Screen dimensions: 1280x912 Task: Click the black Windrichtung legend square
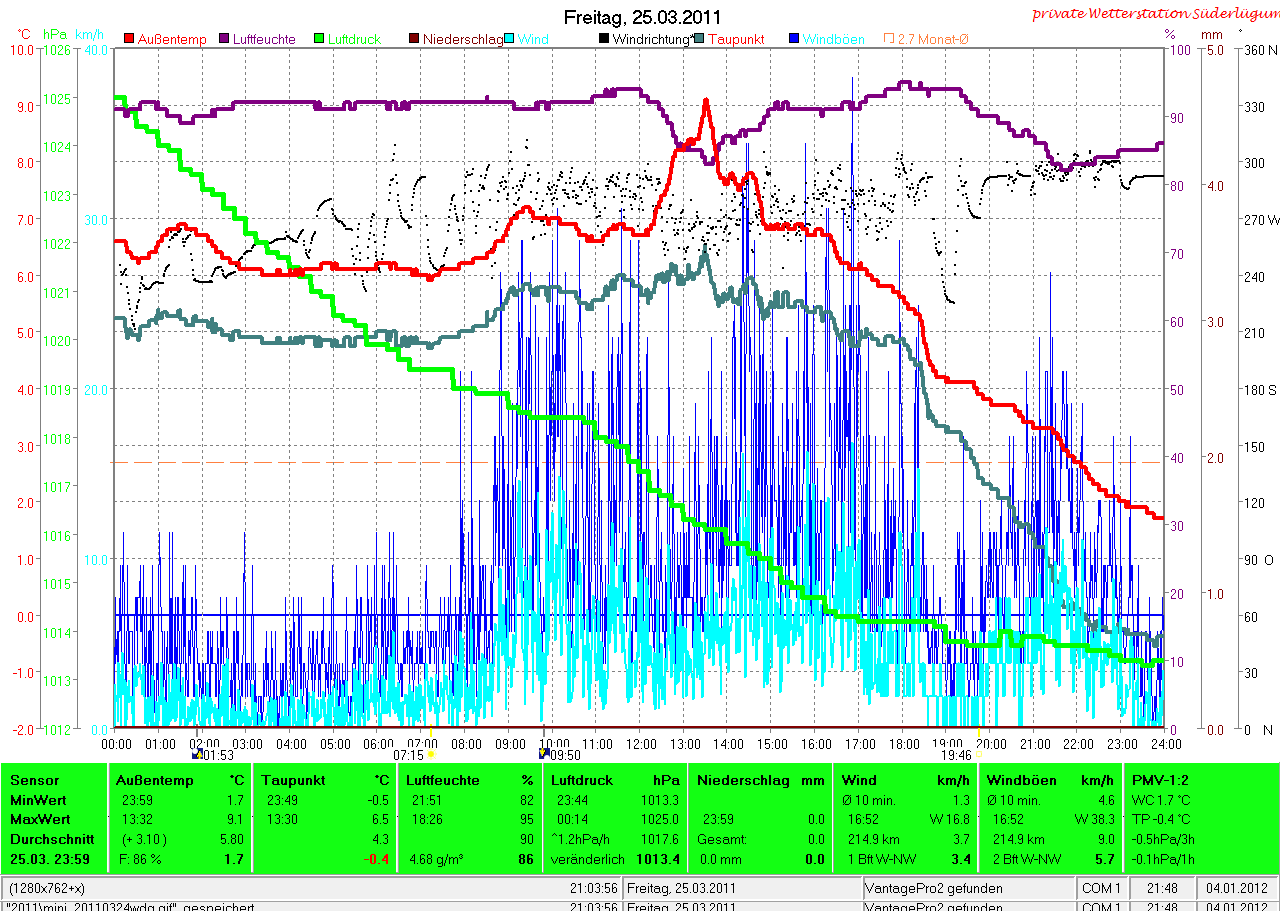point(604,39)
